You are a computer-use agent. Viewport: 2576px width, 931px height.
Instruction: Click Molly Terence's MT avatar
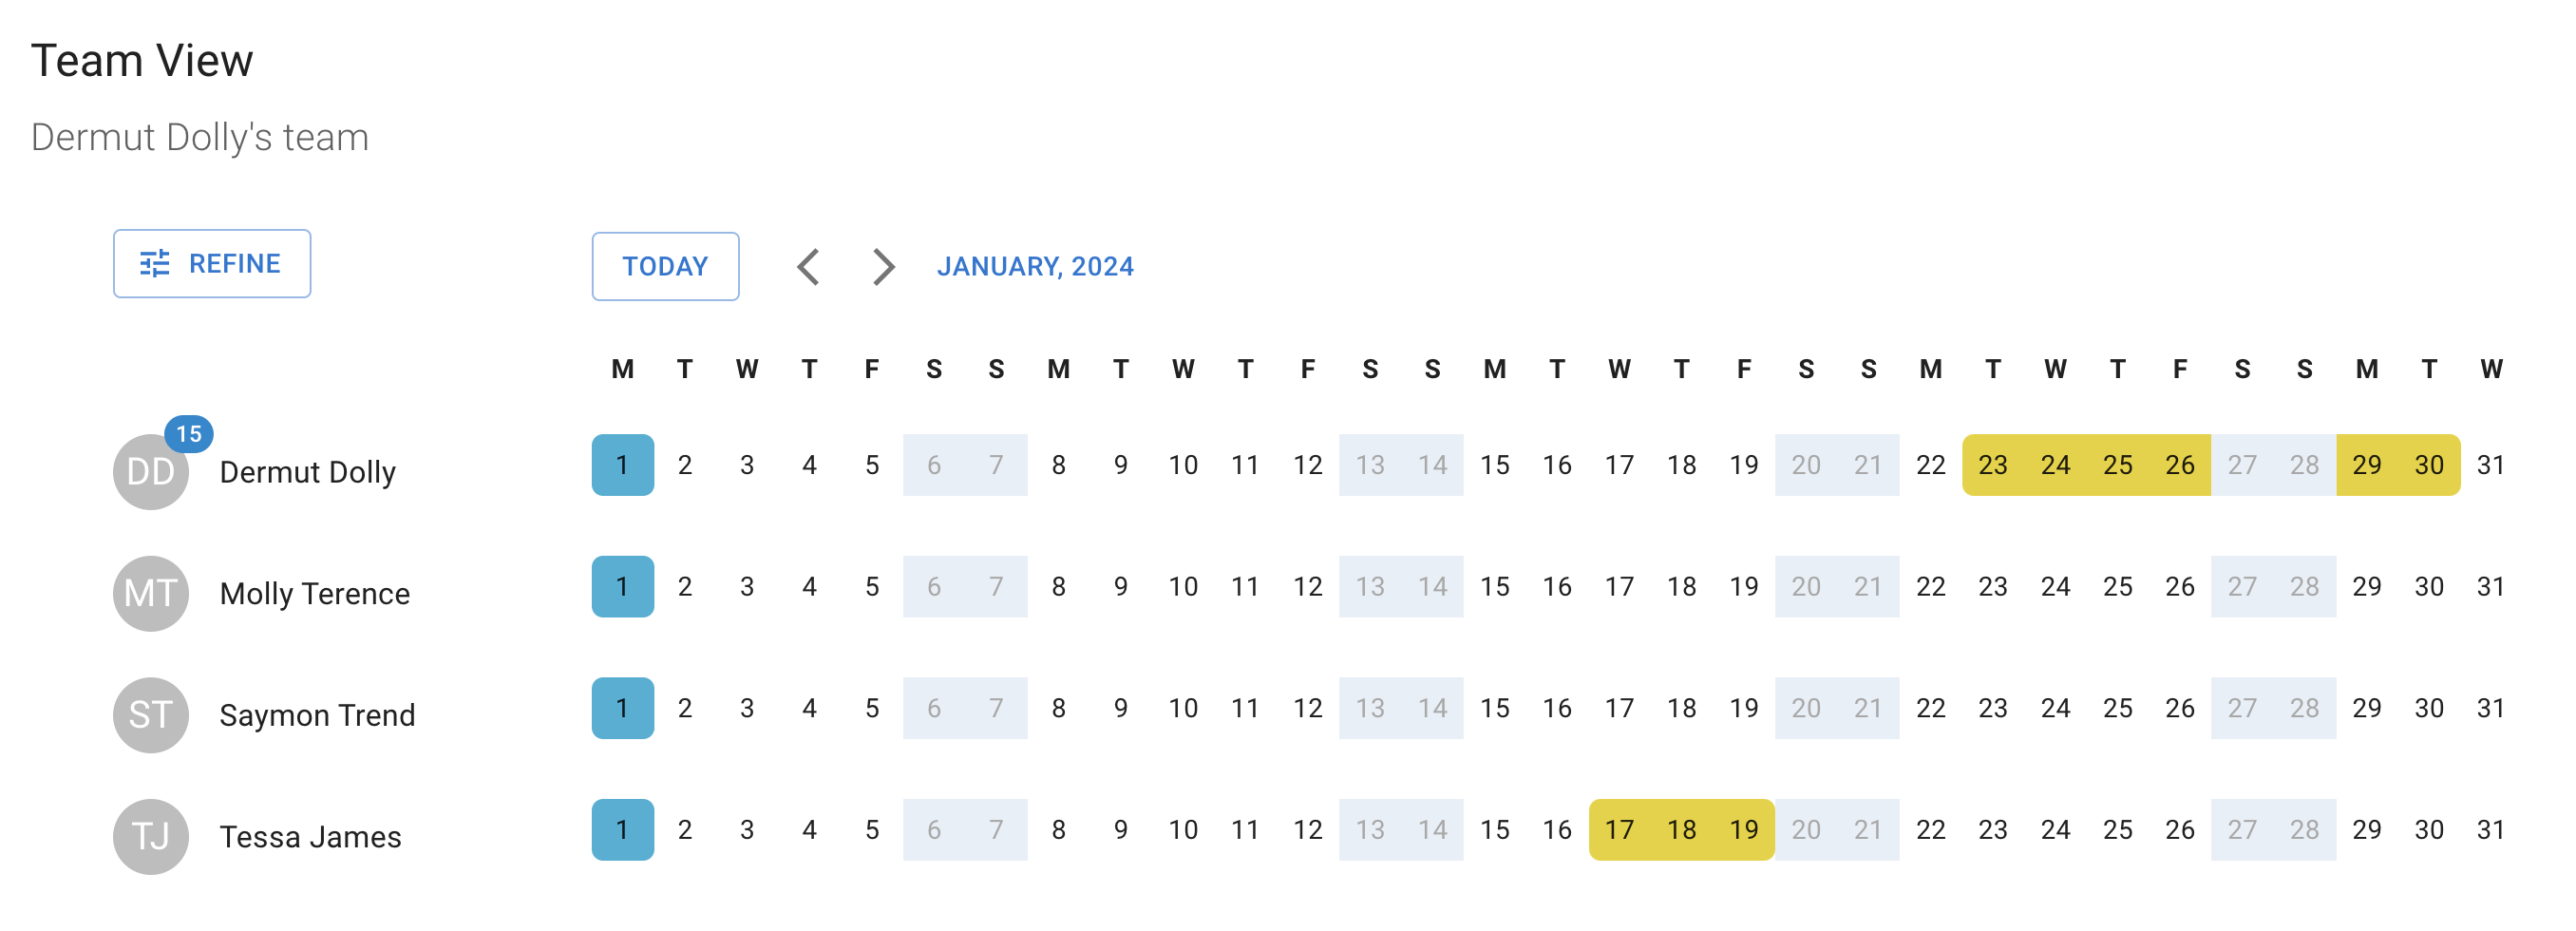pyautogui.click(x=150, y=594)
